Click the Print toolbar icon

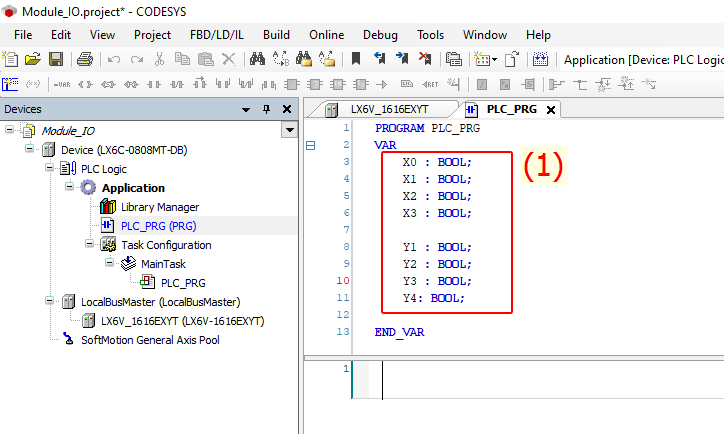click(85, 60)
